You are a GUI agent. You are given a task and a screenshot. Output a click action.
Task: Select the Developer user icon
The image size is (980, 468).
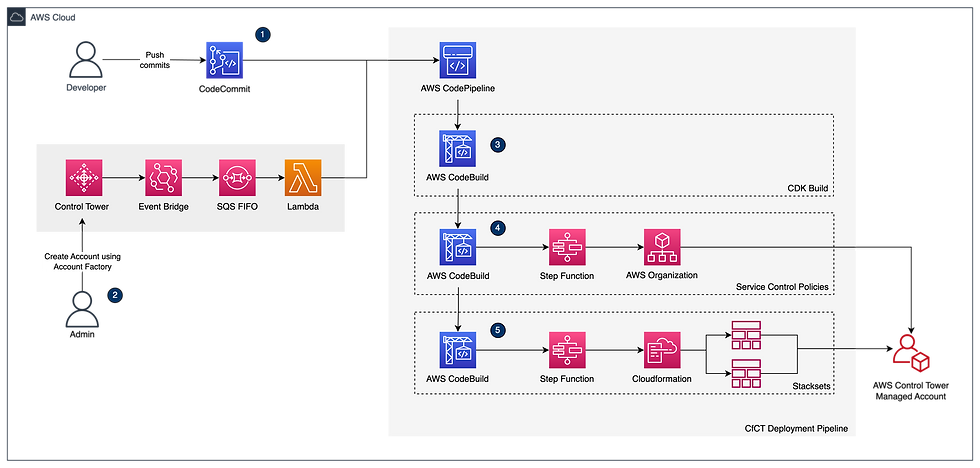coord(86,59)
